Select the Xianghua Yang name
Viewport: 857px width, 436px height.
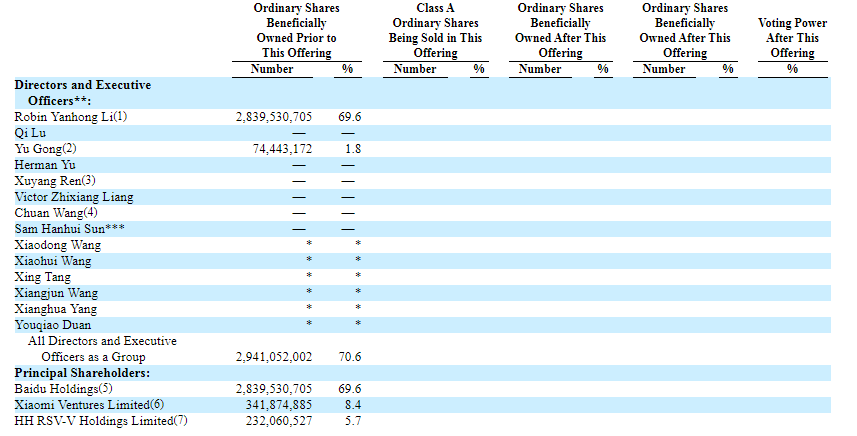55,309
